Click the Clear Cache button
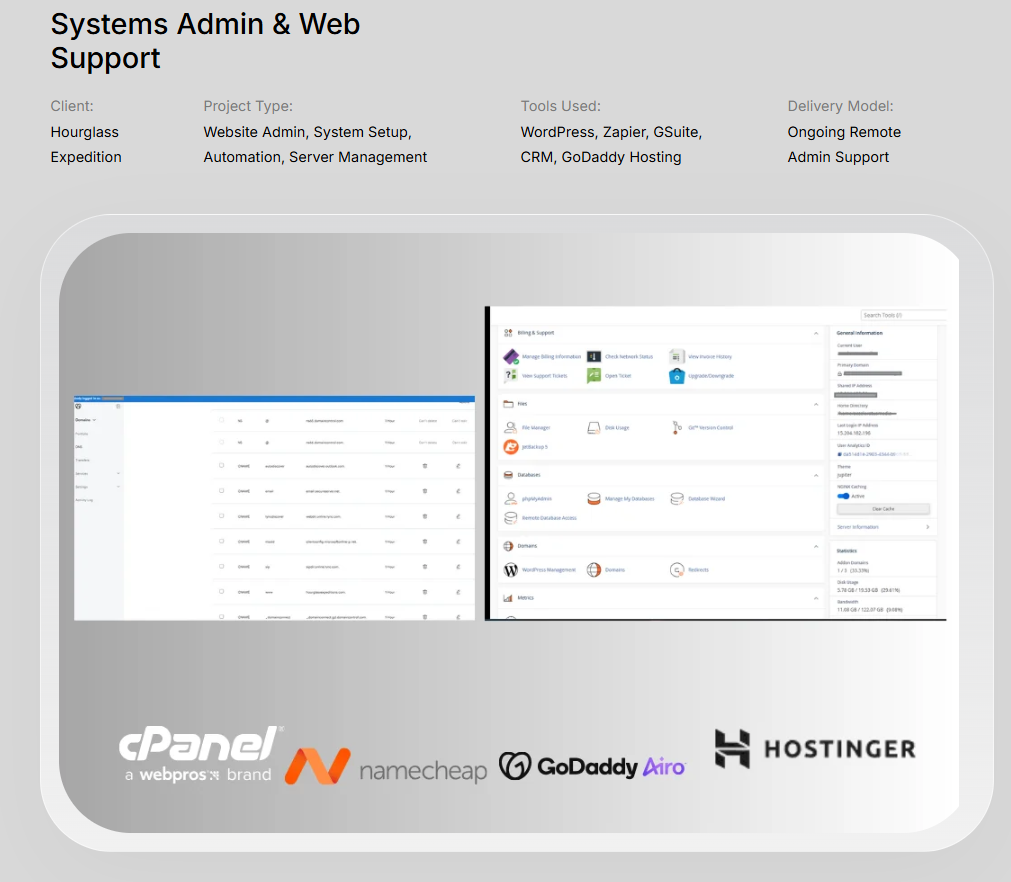 click(883, 509)
